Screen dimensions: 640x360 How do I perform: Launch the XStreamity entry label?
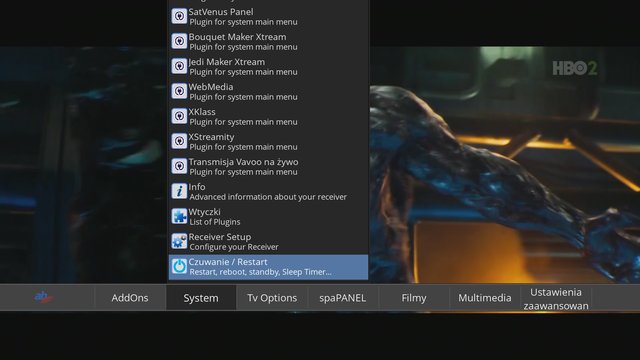click(211, 137)
